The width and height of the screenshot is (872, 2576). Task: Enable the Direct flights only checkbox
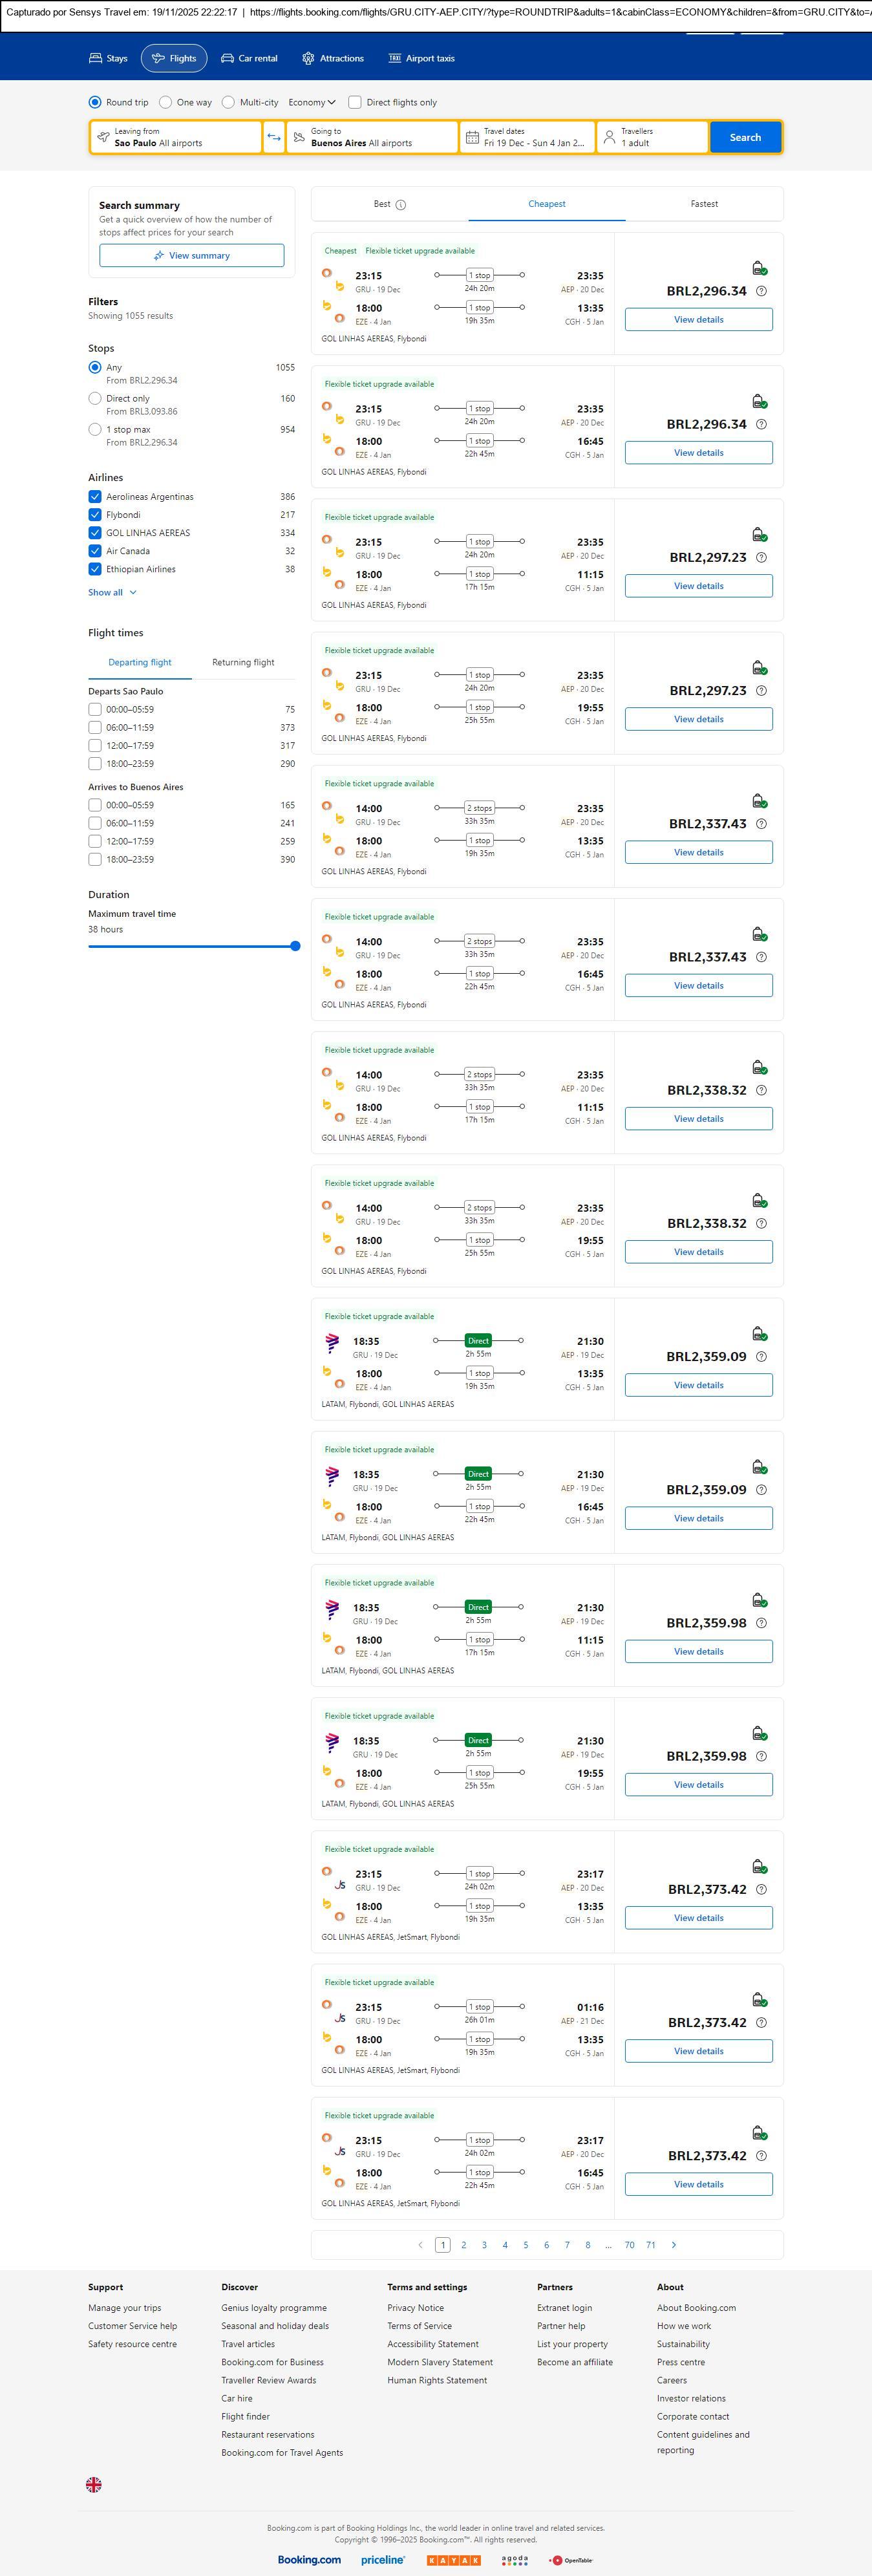(x=355, y=102)
